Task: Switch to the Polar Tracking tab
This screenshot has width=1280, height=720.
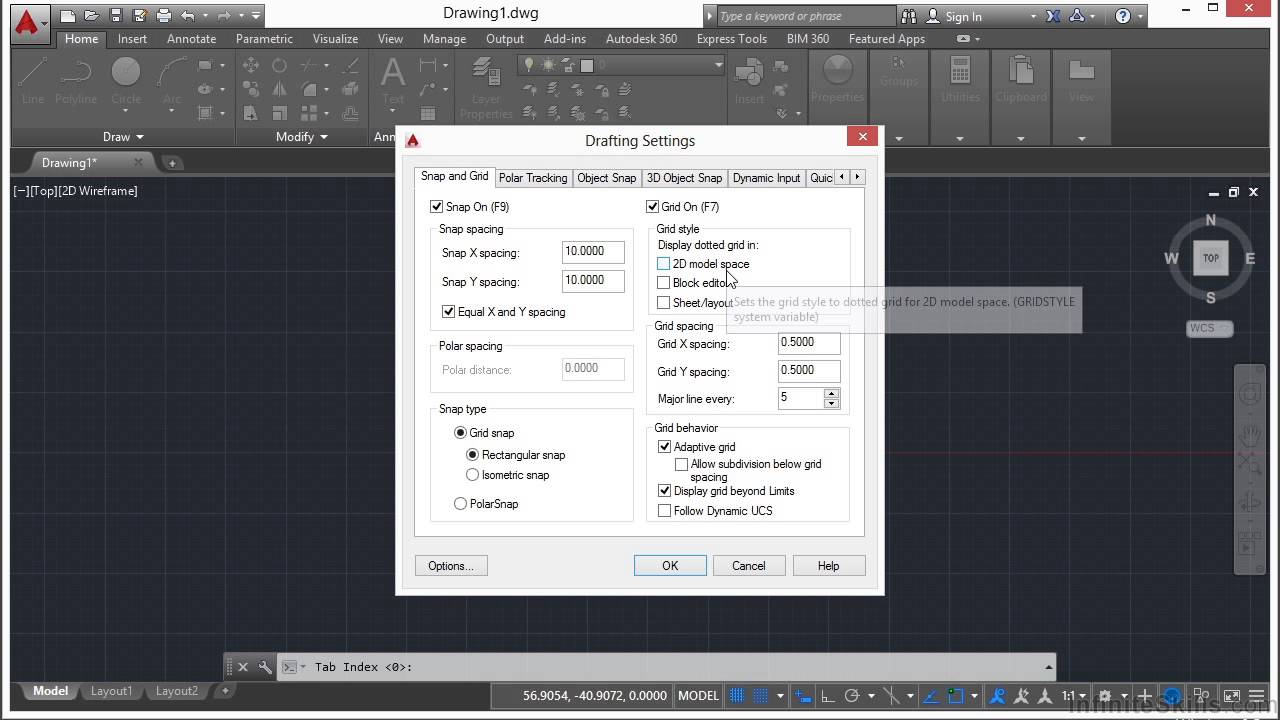Action: (533, 178)
